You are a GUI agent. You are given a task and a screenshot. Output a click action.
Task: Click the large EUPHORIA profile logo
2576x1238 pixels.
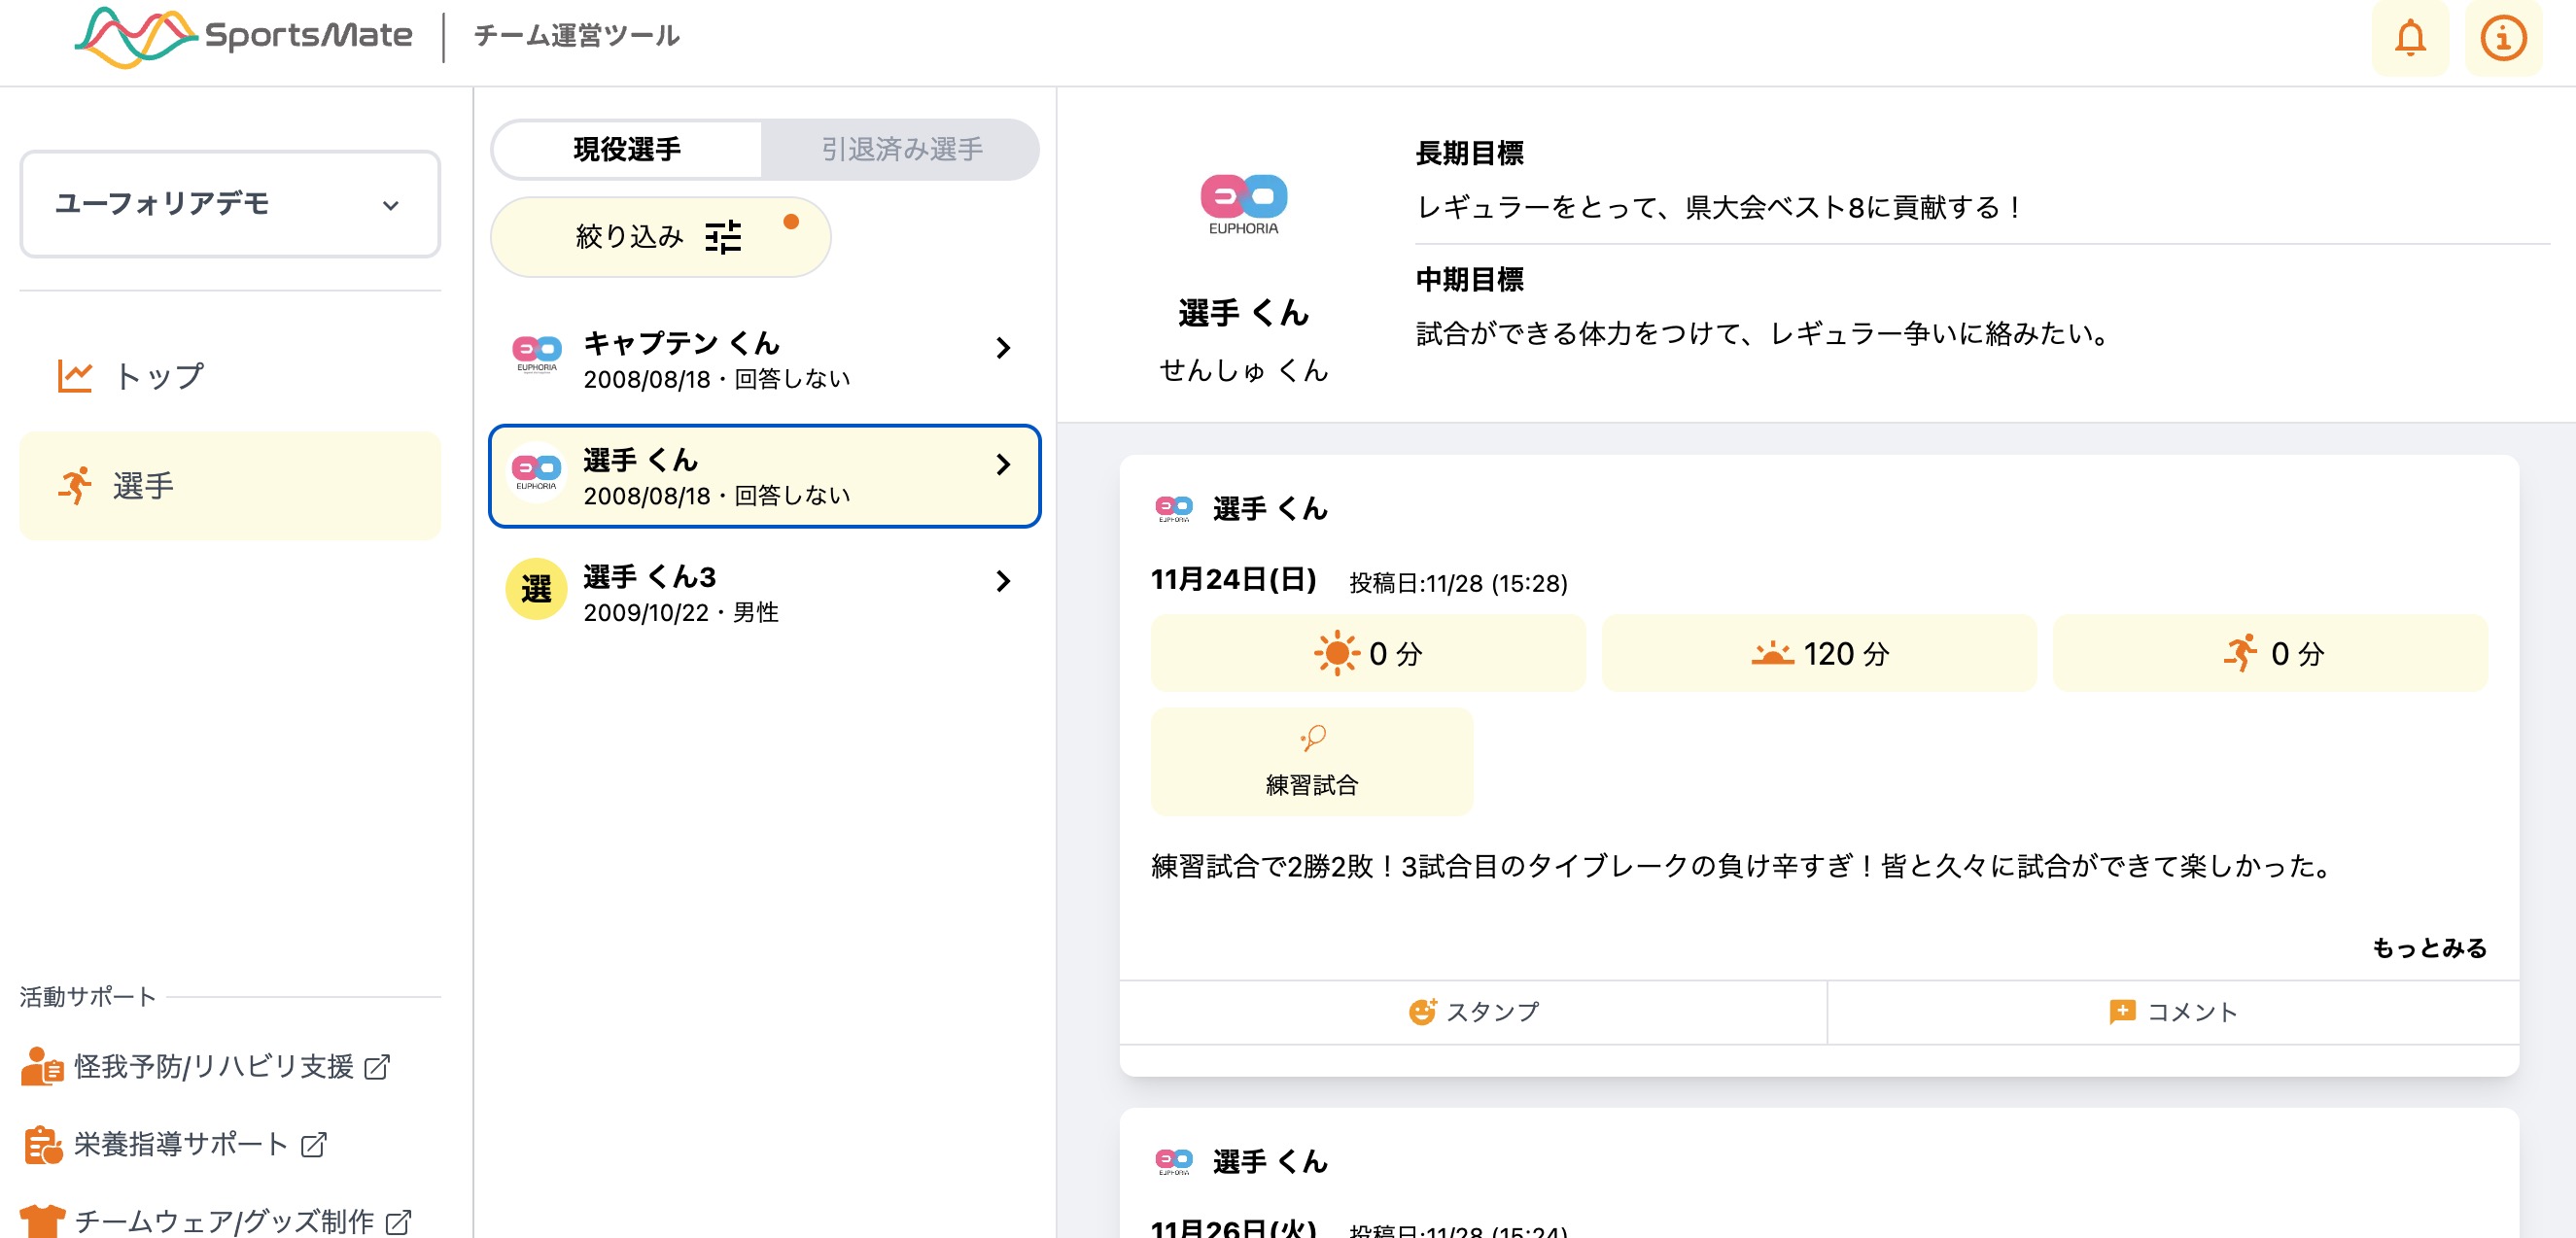[1243, 204]
